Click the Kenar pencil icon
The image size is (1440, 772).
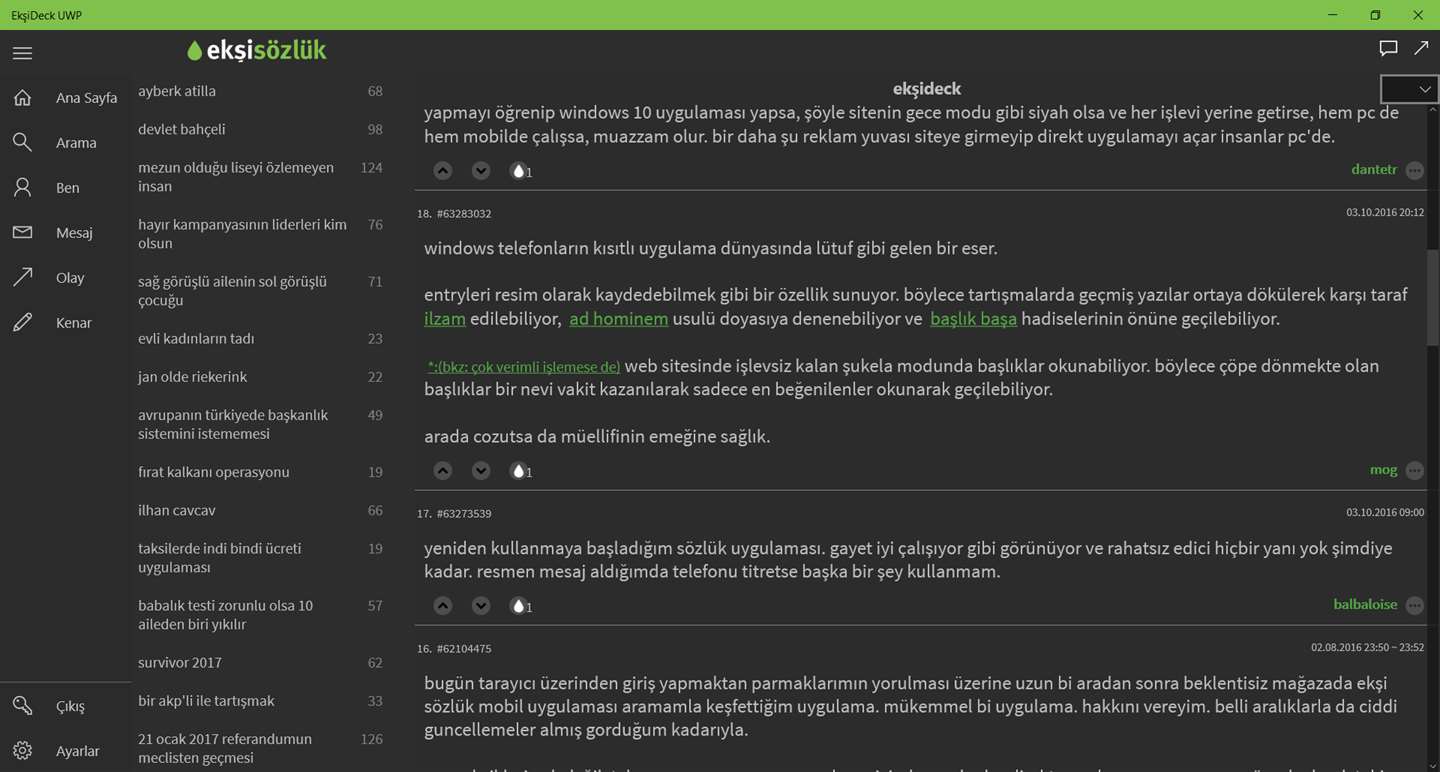coord(22,322)
